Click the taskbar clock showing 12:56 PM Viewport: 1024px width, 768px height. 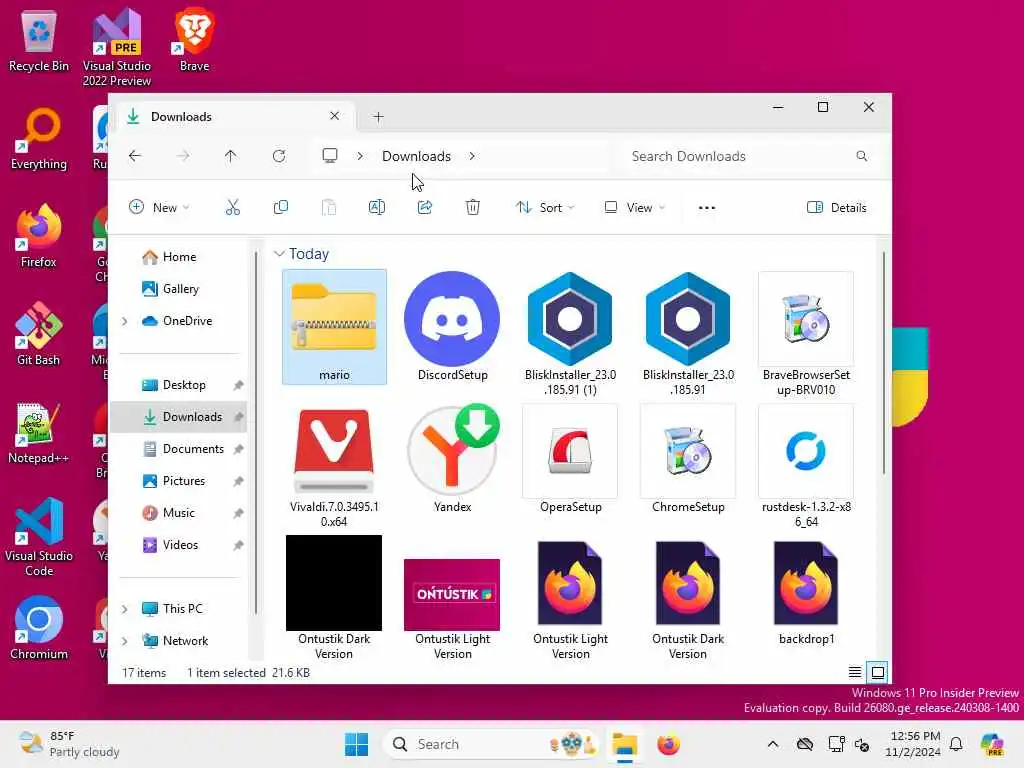pos(915,744)
